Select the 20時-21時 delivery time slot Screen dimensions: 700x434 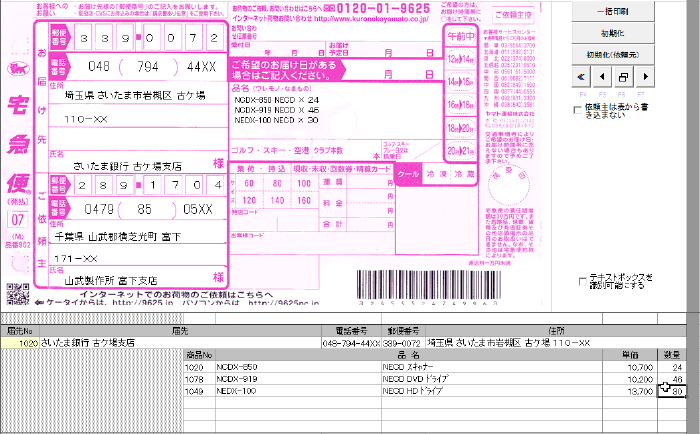461,151
